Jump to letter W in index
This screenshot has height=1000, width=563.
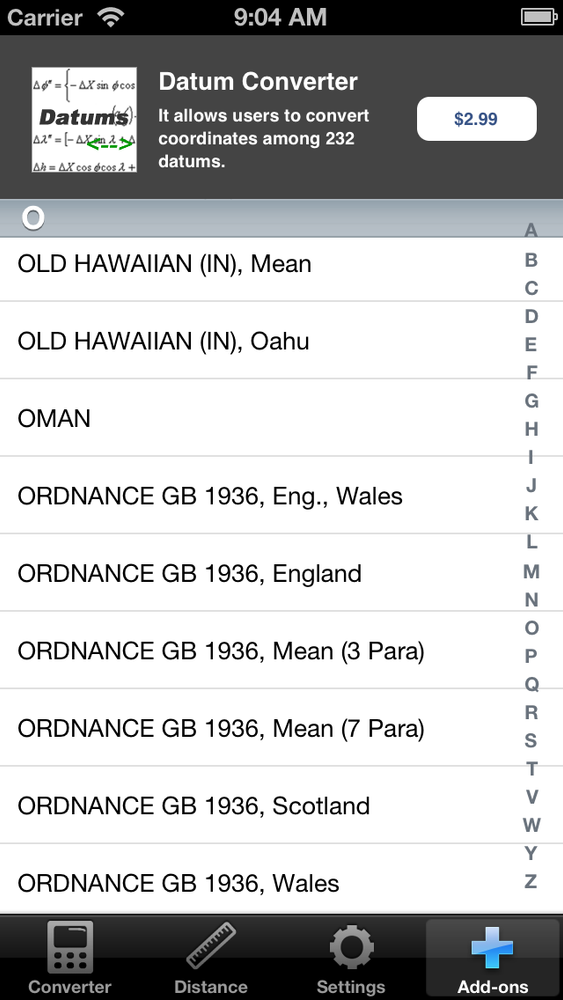tap(531, 825)
